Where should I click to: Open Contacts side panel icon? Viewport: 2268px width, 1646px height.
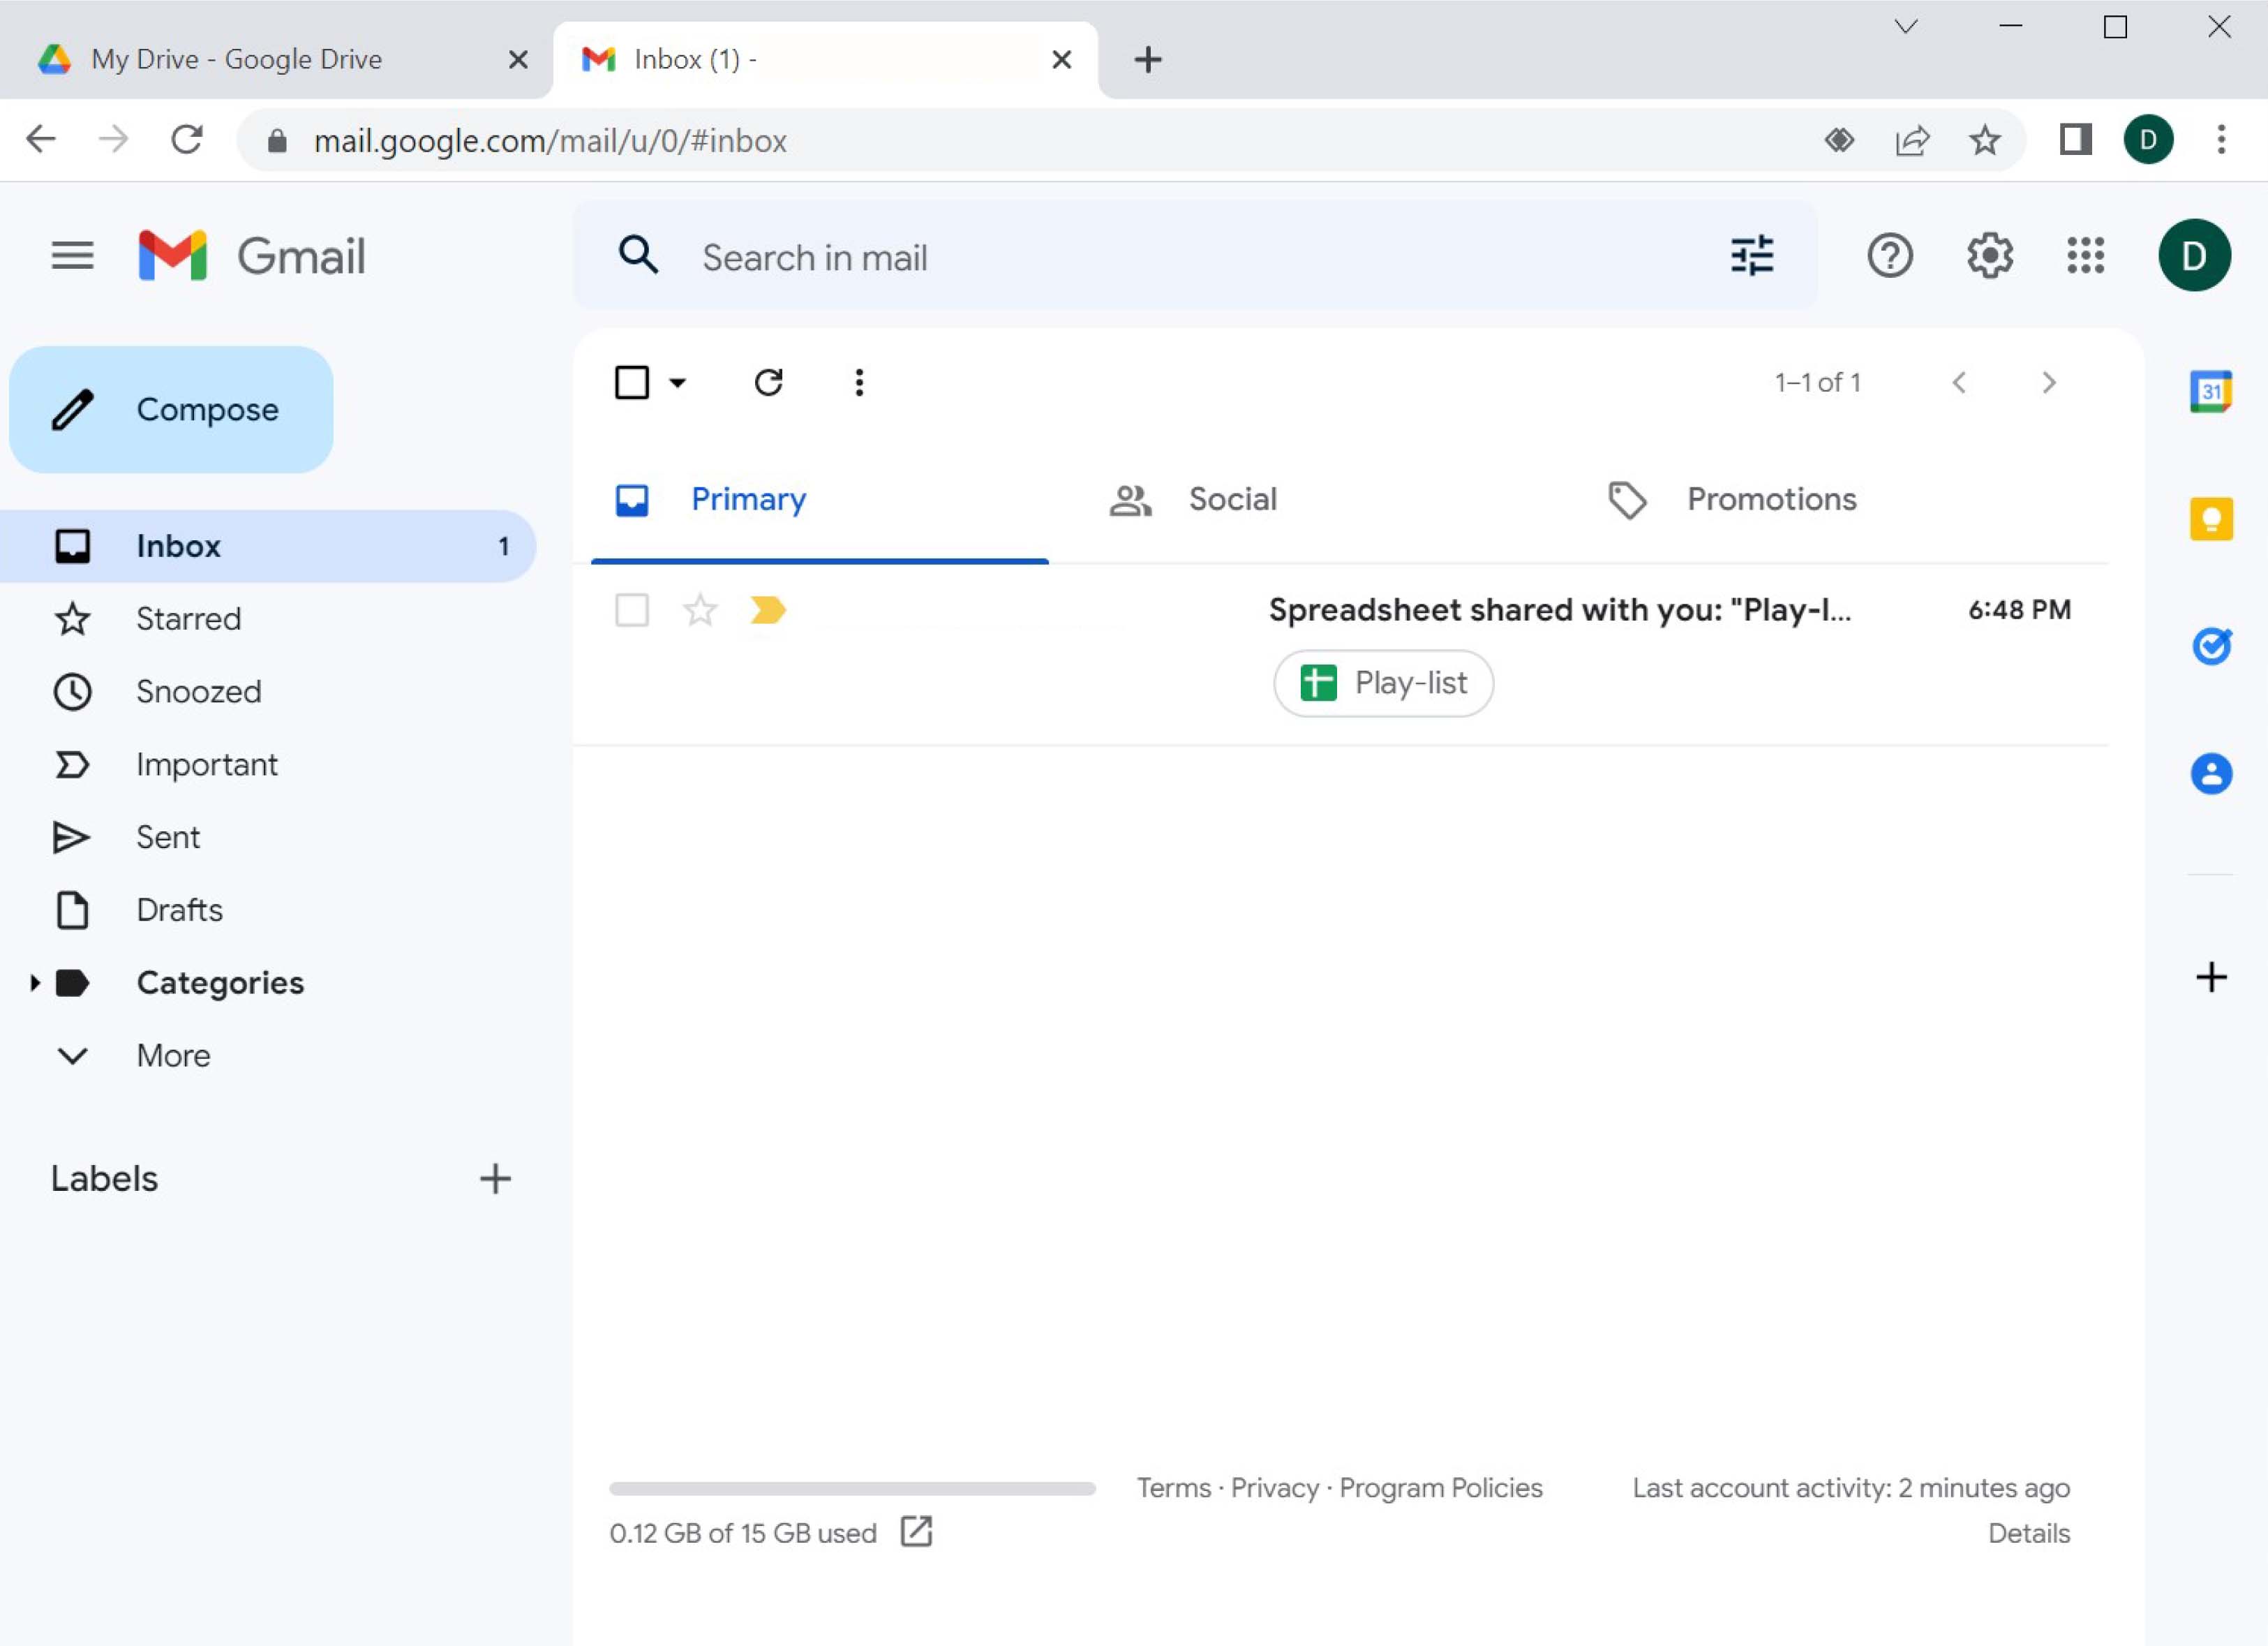click(2210, 773)
